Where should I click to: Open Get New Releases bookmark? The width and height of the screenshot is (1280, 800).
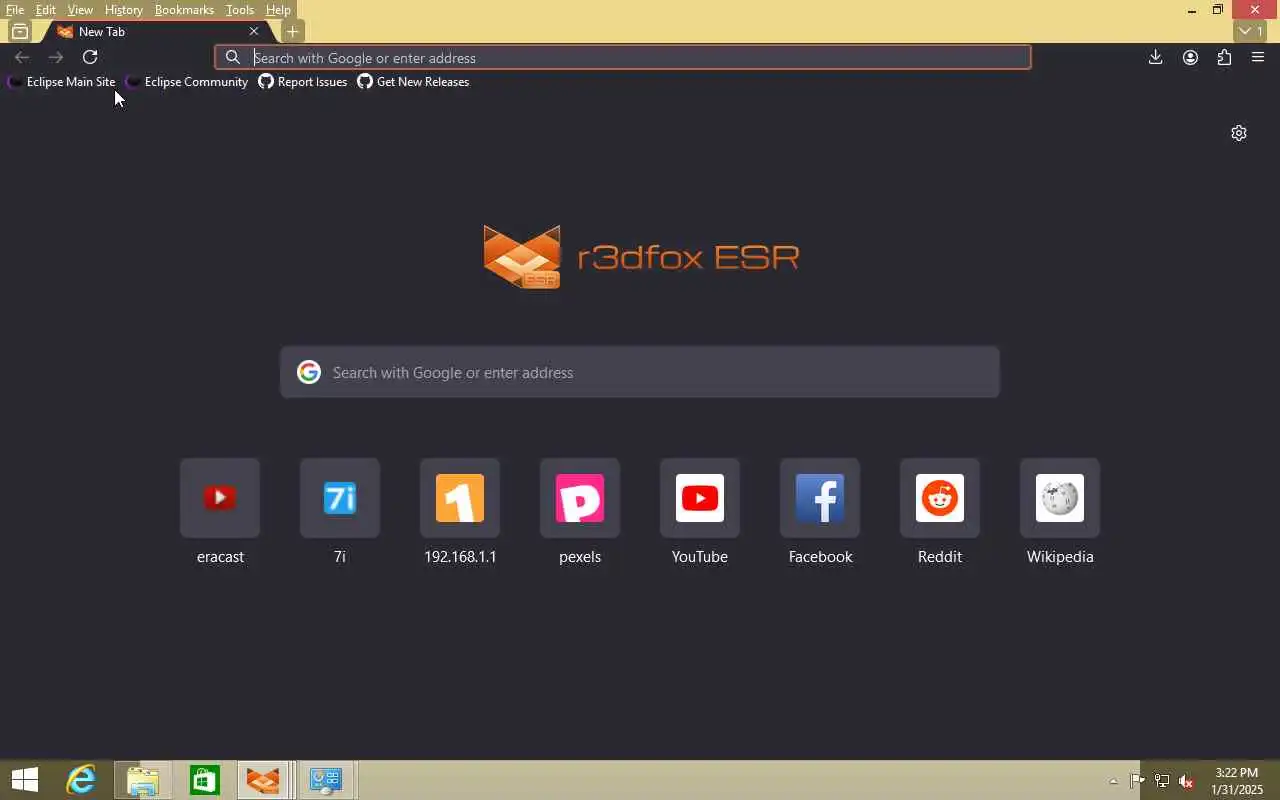tap(413, 82)
